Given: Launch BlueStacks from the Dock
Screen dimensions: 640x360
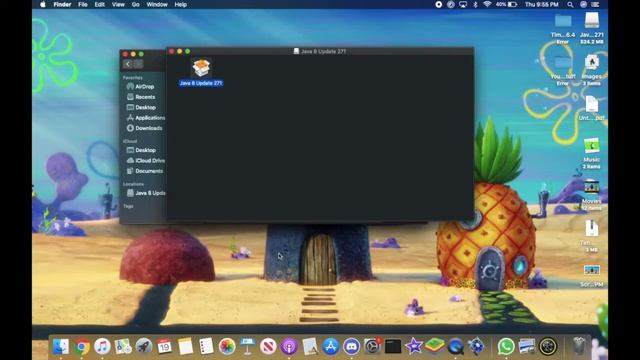Looking at the screenshot, I should (x=435, y=347).
